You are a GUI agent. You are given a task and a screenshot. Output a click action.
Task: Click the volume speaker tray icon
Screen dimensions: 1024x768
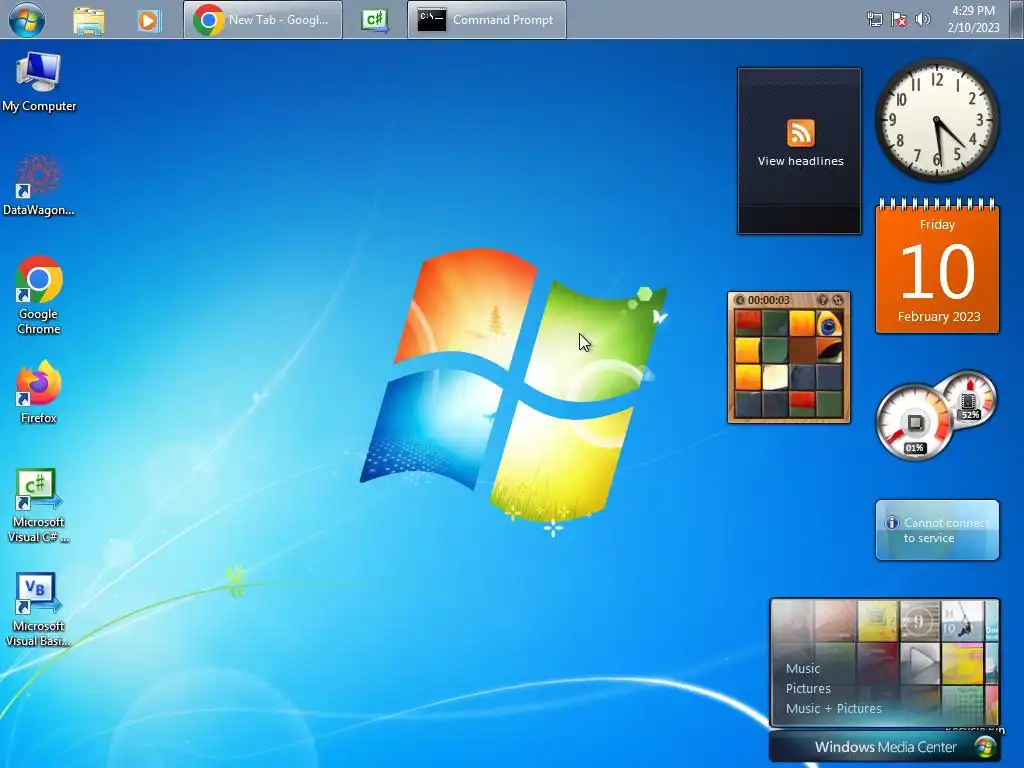(x=922, y=20)
